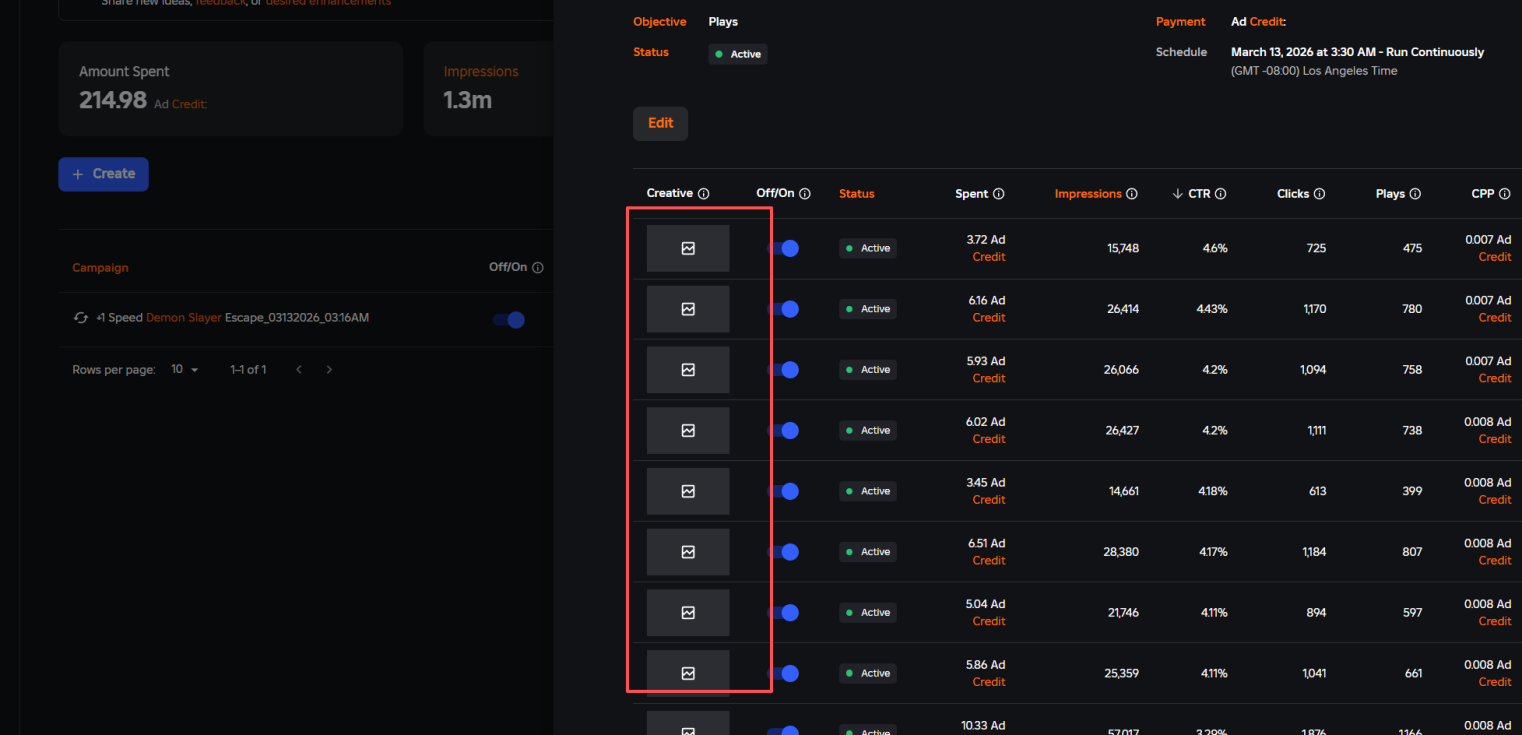Select the plays value 758
Viewport: 1522px width, 735px height.
[x=1412, y=370]
